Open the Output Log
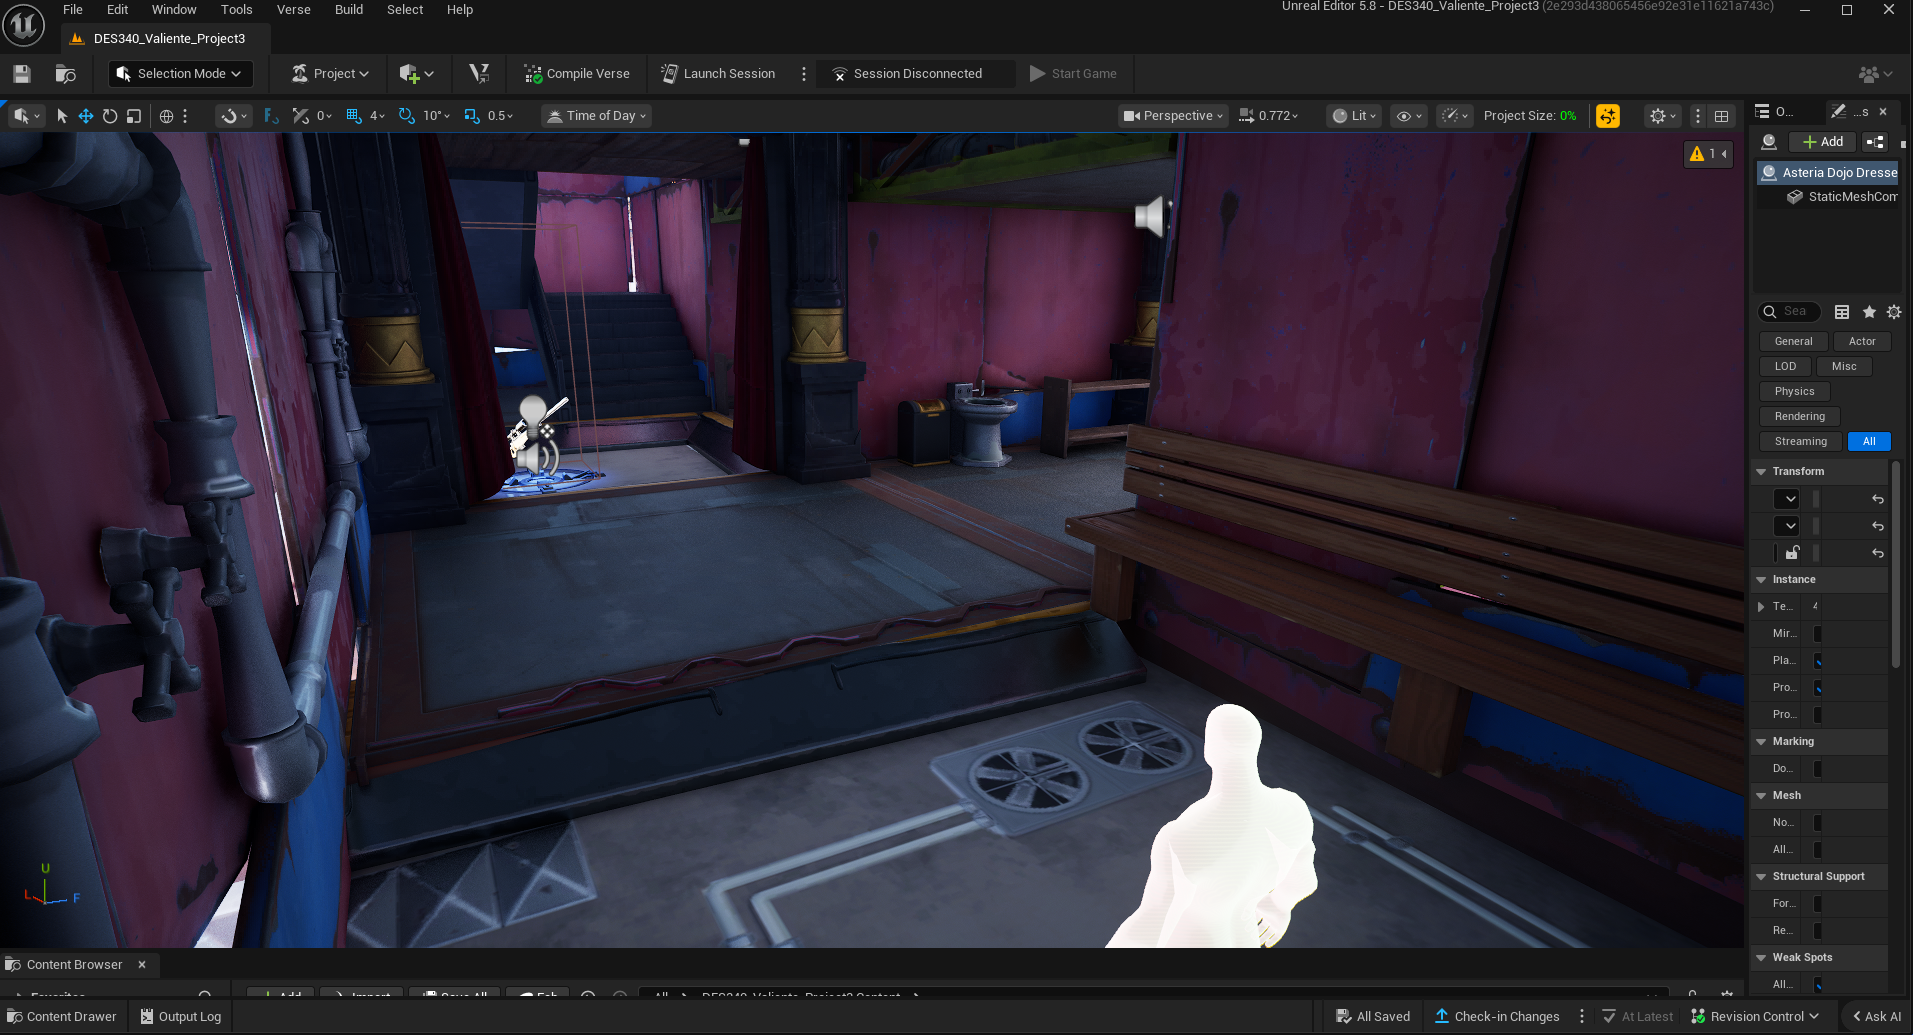The image size is (1913, 1035). click(x=180, y=1017)
